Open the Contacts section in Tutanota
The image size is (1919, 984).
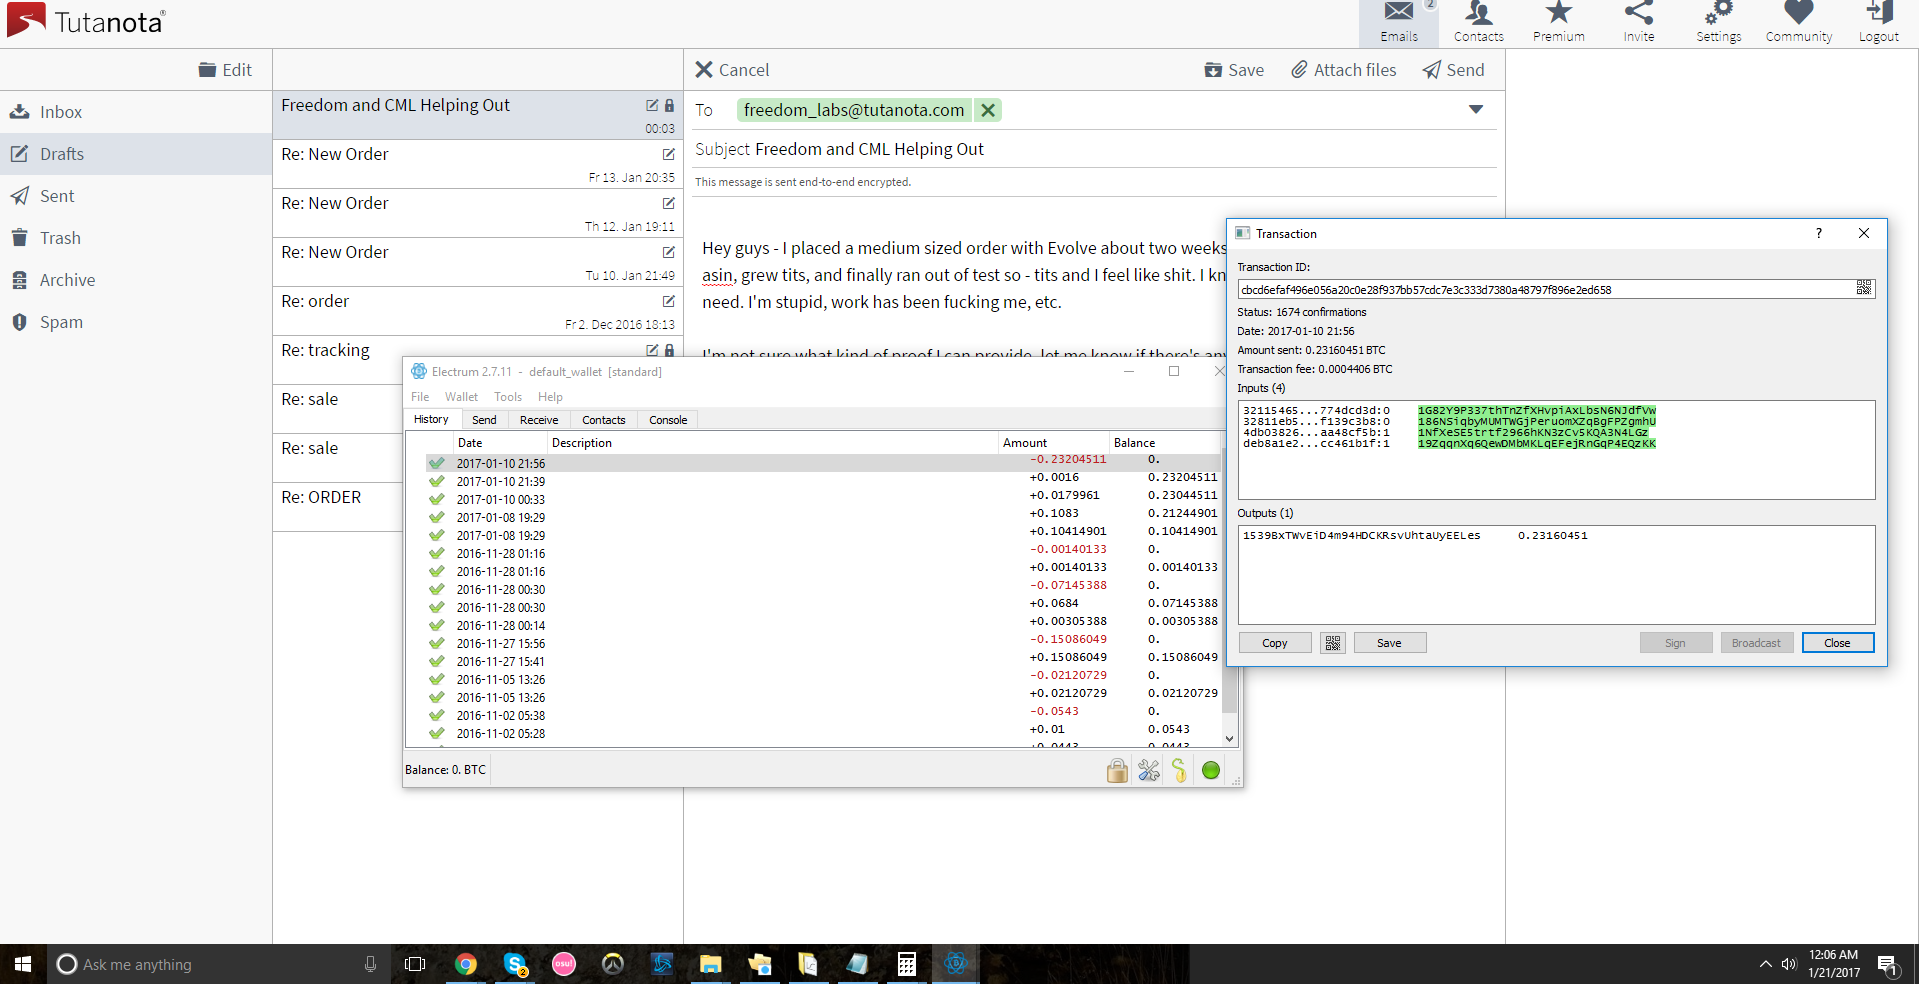click(x=1478, y=23)
